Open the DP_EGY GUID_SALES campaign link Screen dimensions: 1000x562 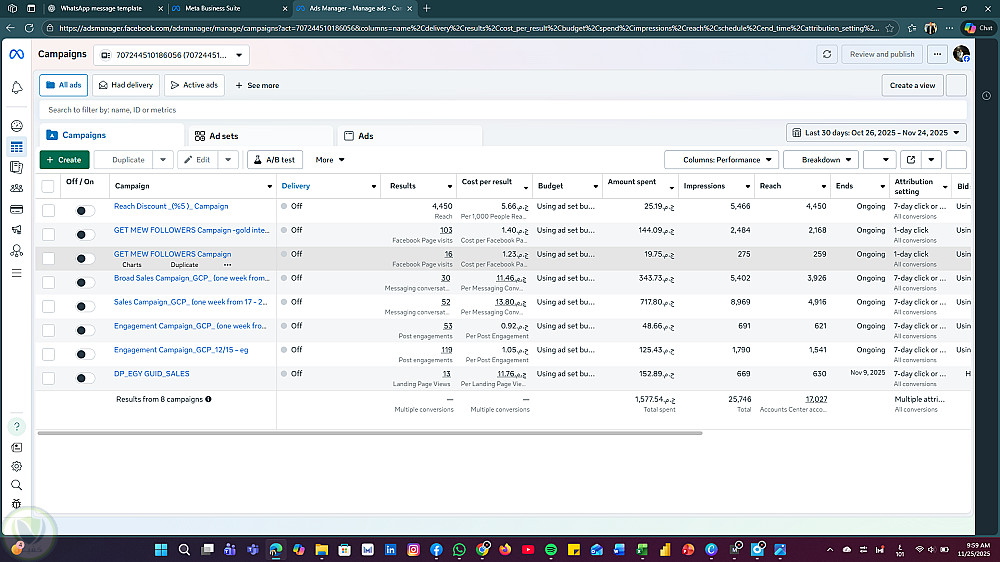(152, 374)
